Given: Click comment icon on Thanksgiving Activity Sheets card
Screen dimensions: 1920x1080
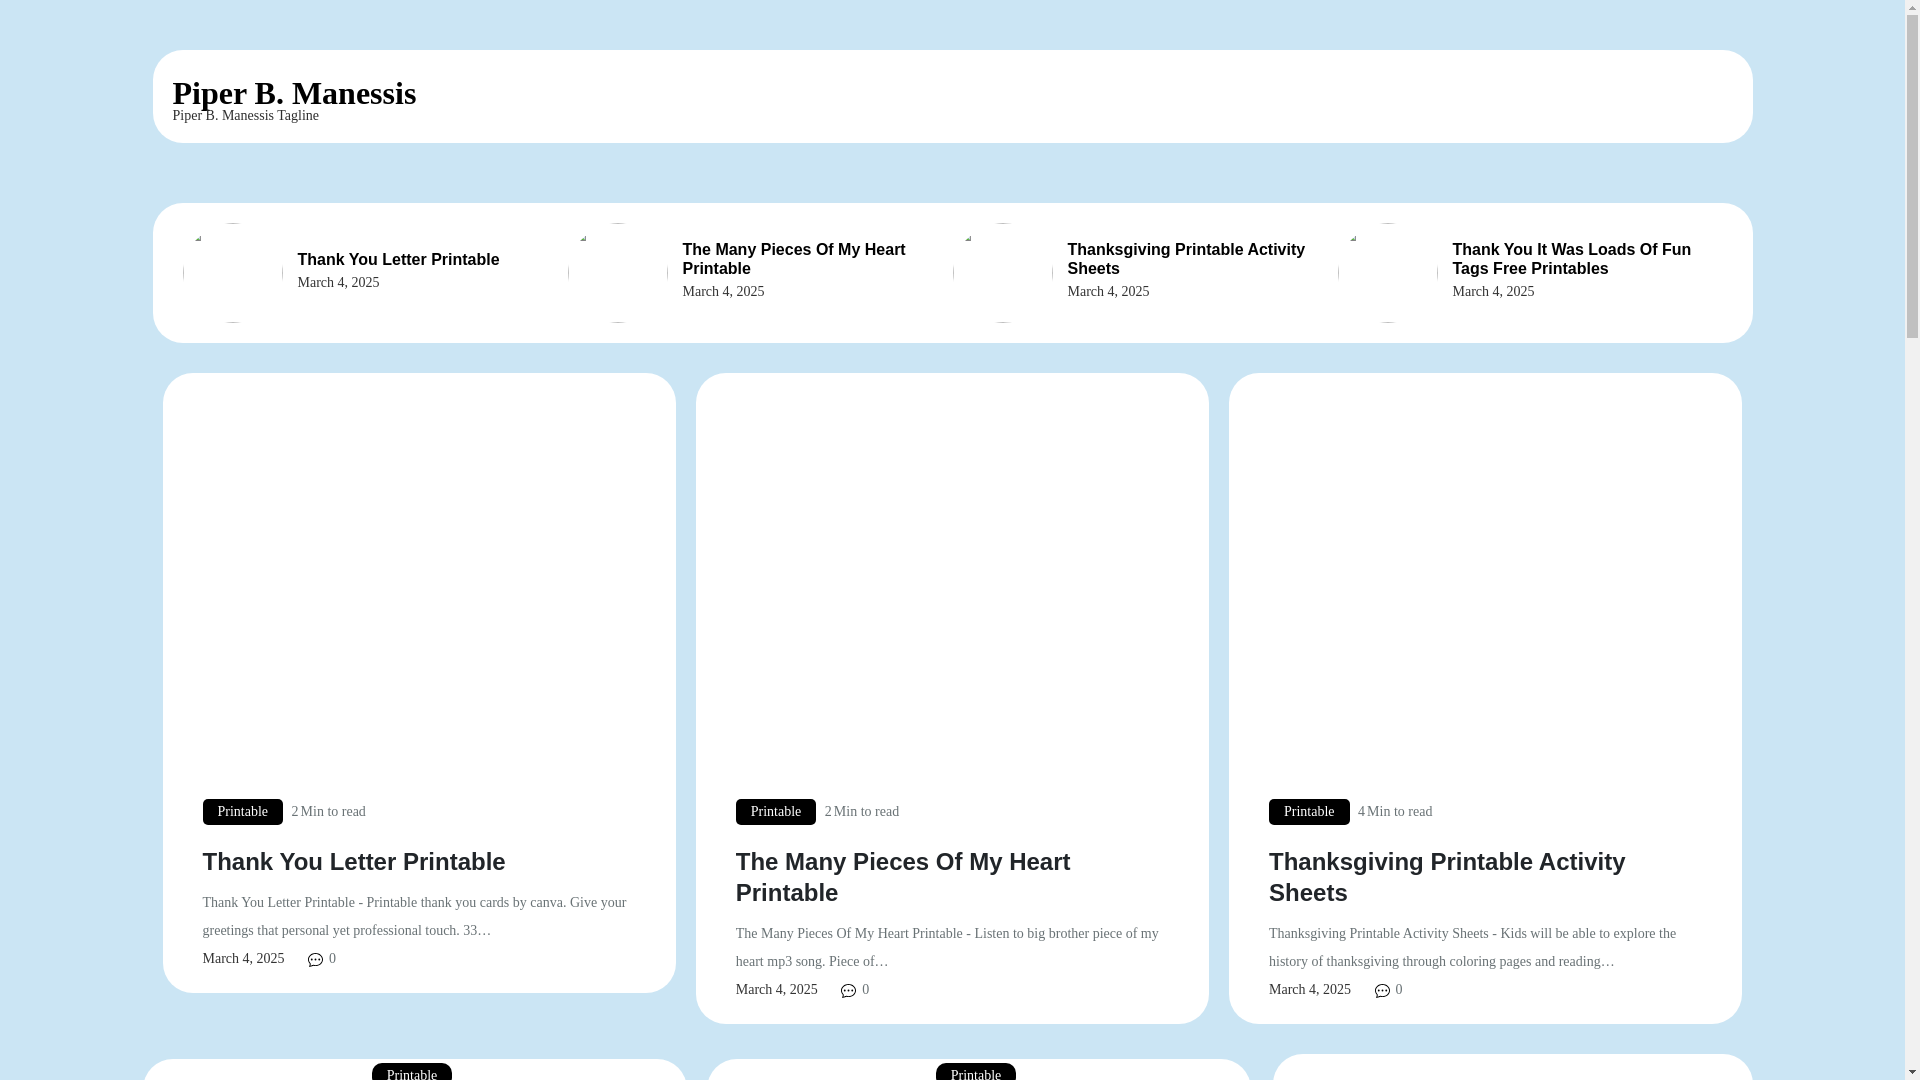Looking at the screenshot, I should (1382, 991).
